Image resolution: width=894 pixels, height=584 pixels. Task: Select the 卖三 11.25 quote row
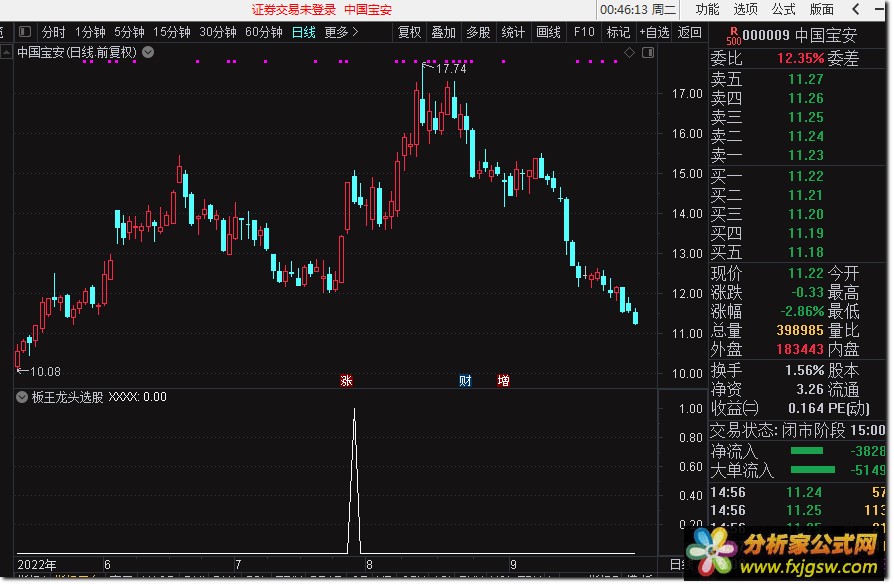click(797, 117)
